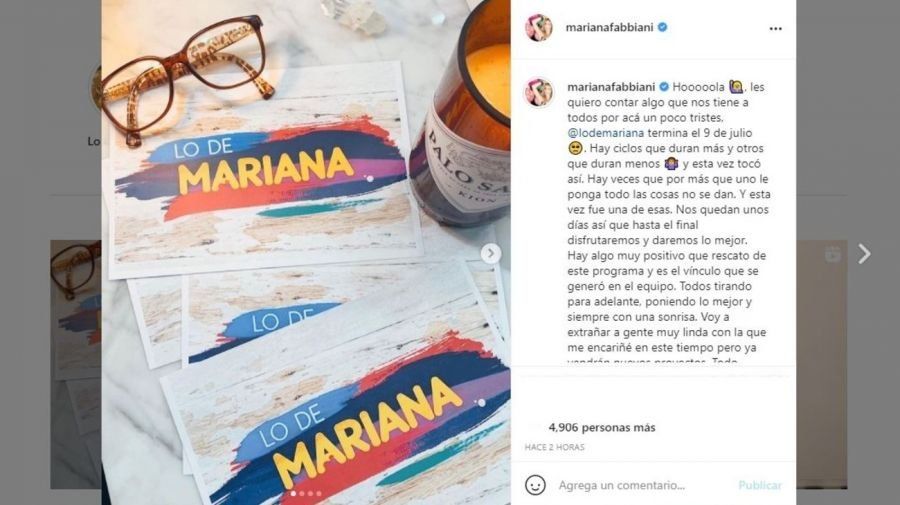Open the three-dots post options menu
This screenshot has height=505, width=900.
775,28
